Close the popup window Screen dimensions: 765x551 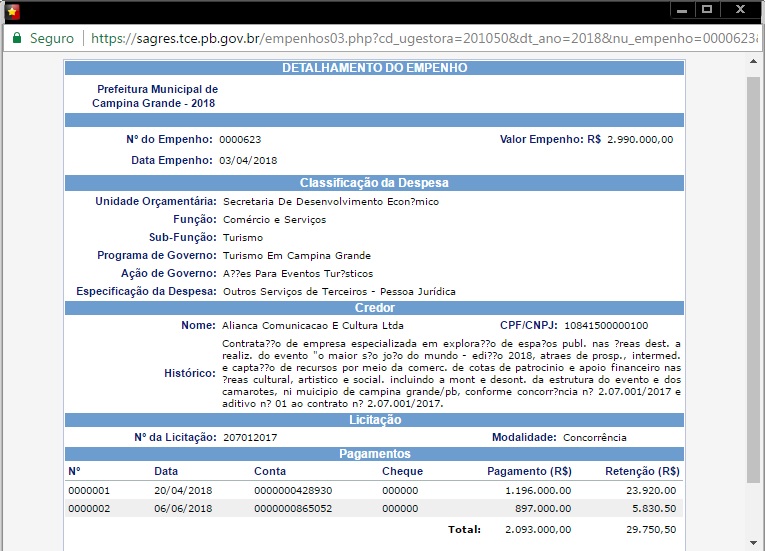point(740,10)
